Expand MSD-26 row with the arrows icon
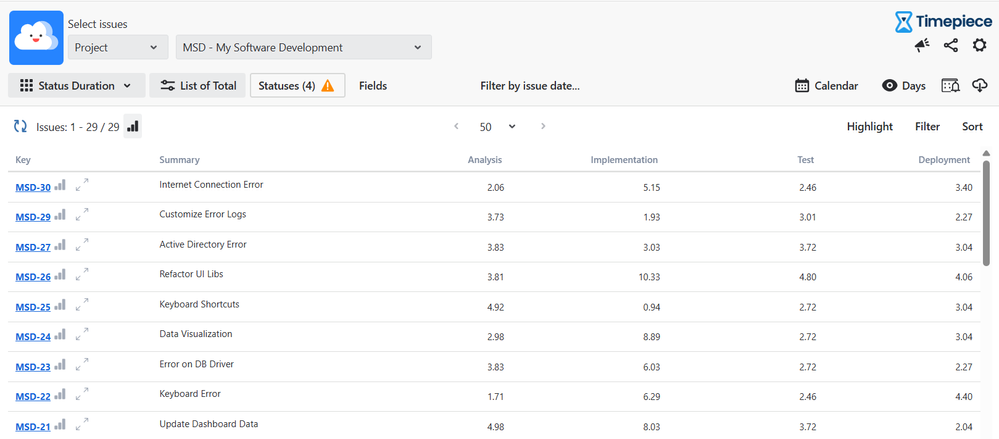This screenshot has width=999, height=439. tap(82, 275)
